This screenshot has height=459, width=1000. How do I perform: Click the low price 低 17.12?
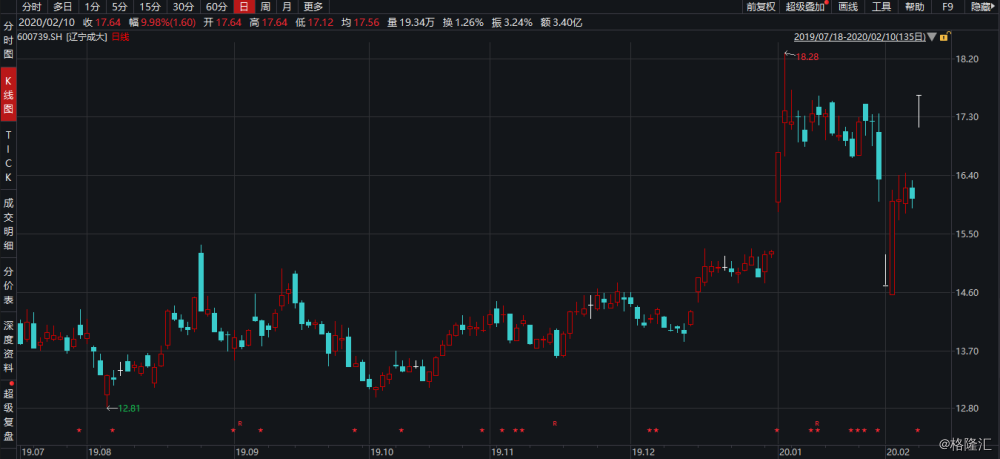316,23
